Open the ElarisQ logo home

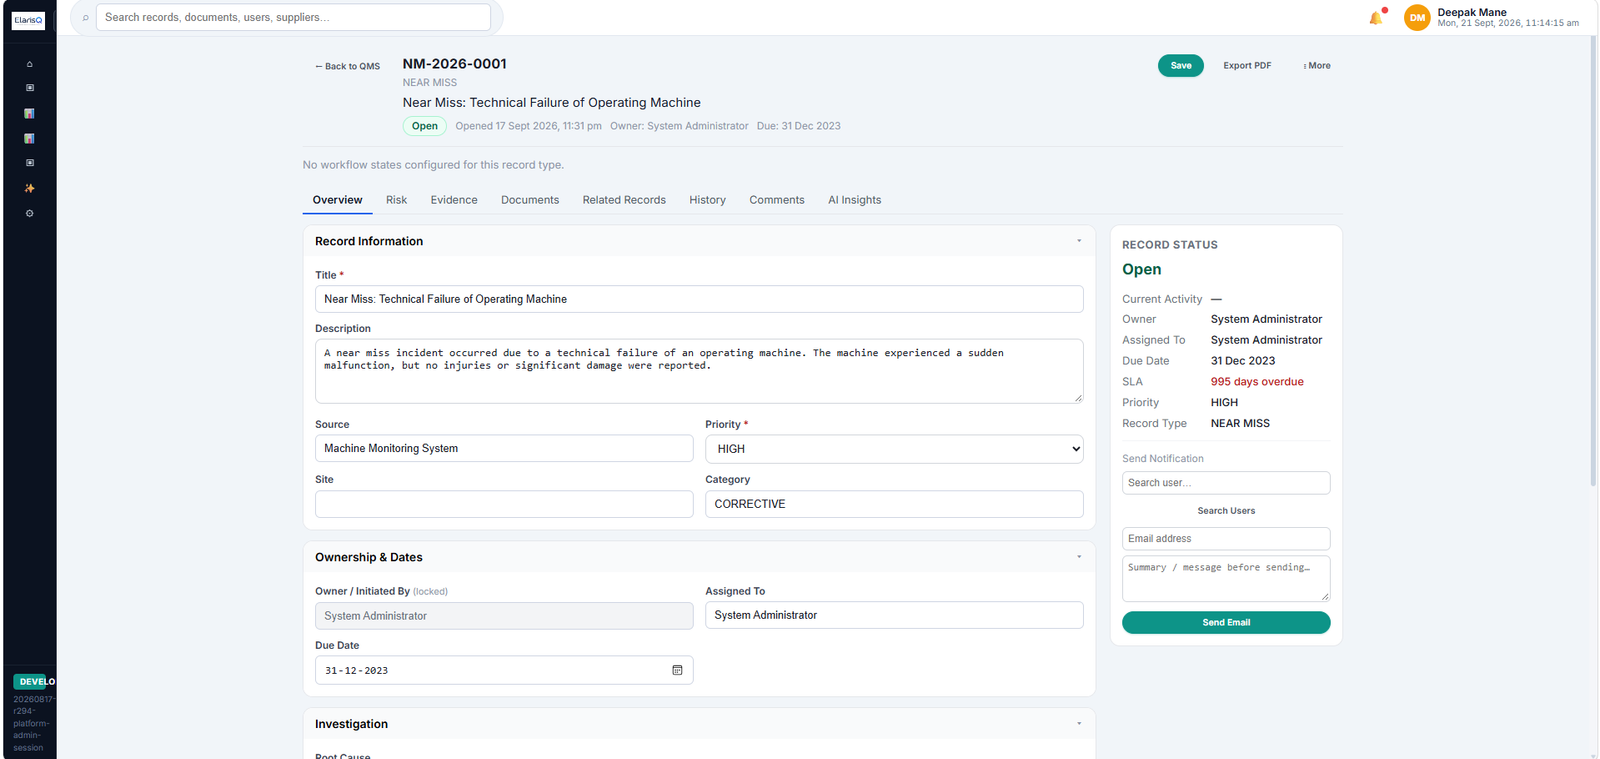[28, 20]
